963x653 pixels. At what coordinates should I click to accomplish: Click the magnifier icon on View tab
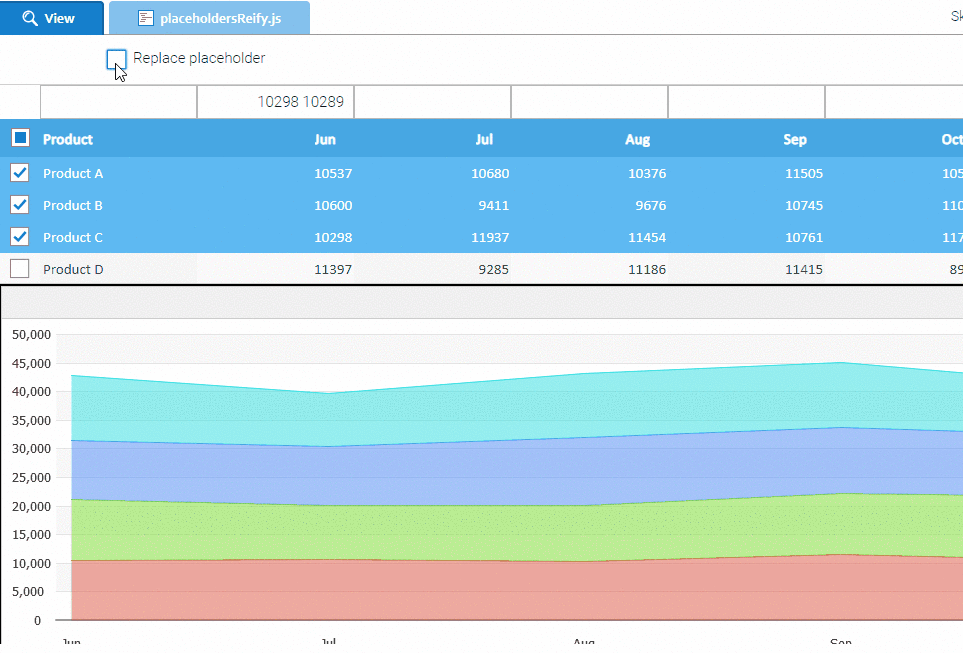(29, 18)
